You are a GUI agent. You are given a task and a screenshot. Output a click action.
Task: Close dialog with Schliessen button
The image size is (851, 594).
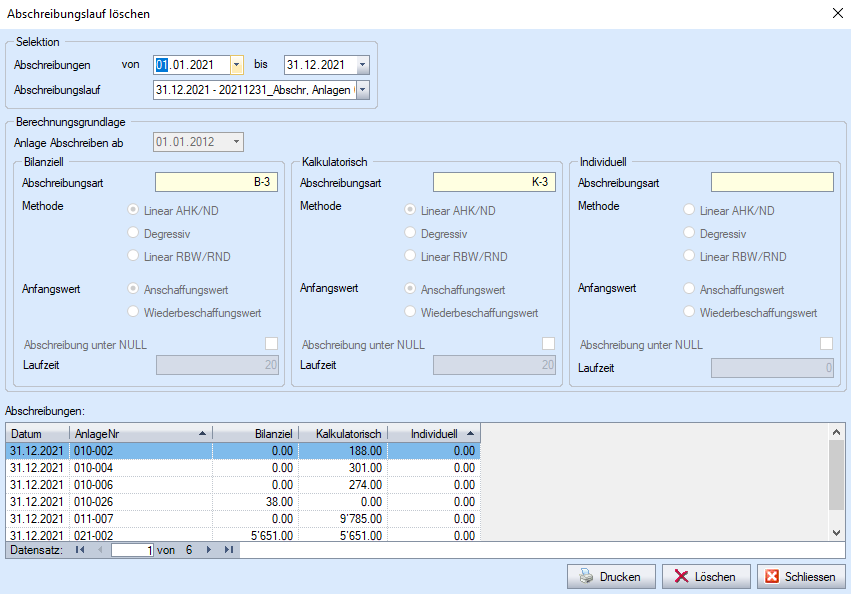802,577
